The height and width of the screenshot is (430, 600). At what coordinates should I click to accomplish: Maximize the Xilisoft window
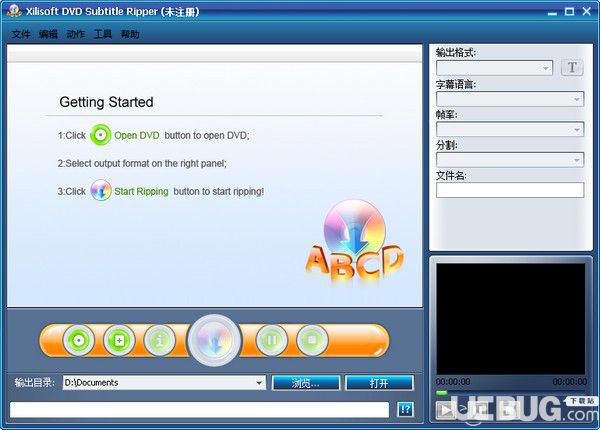(x=569, y=11)
